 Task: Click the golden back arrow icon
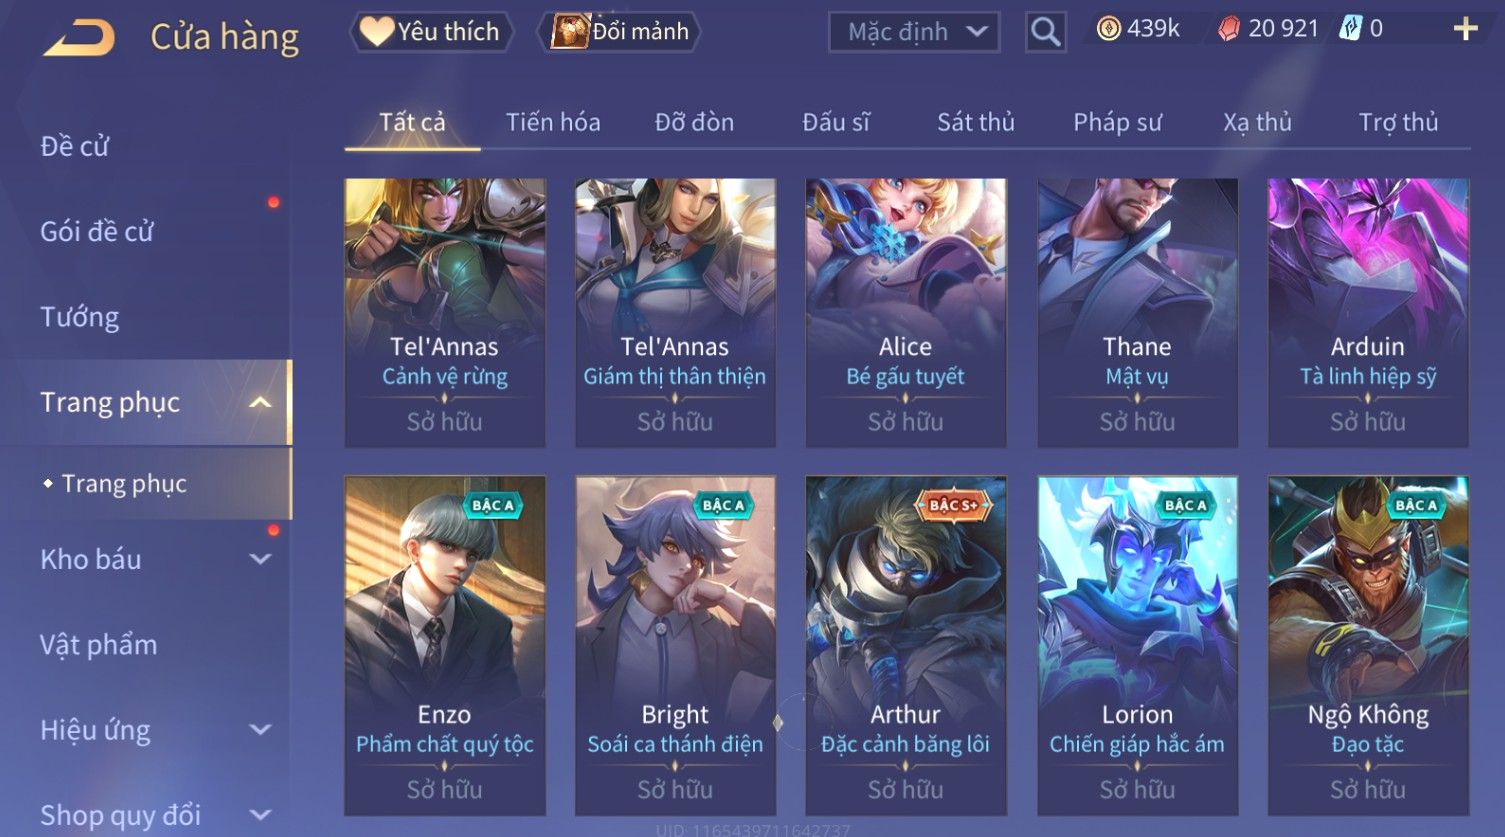79,37
